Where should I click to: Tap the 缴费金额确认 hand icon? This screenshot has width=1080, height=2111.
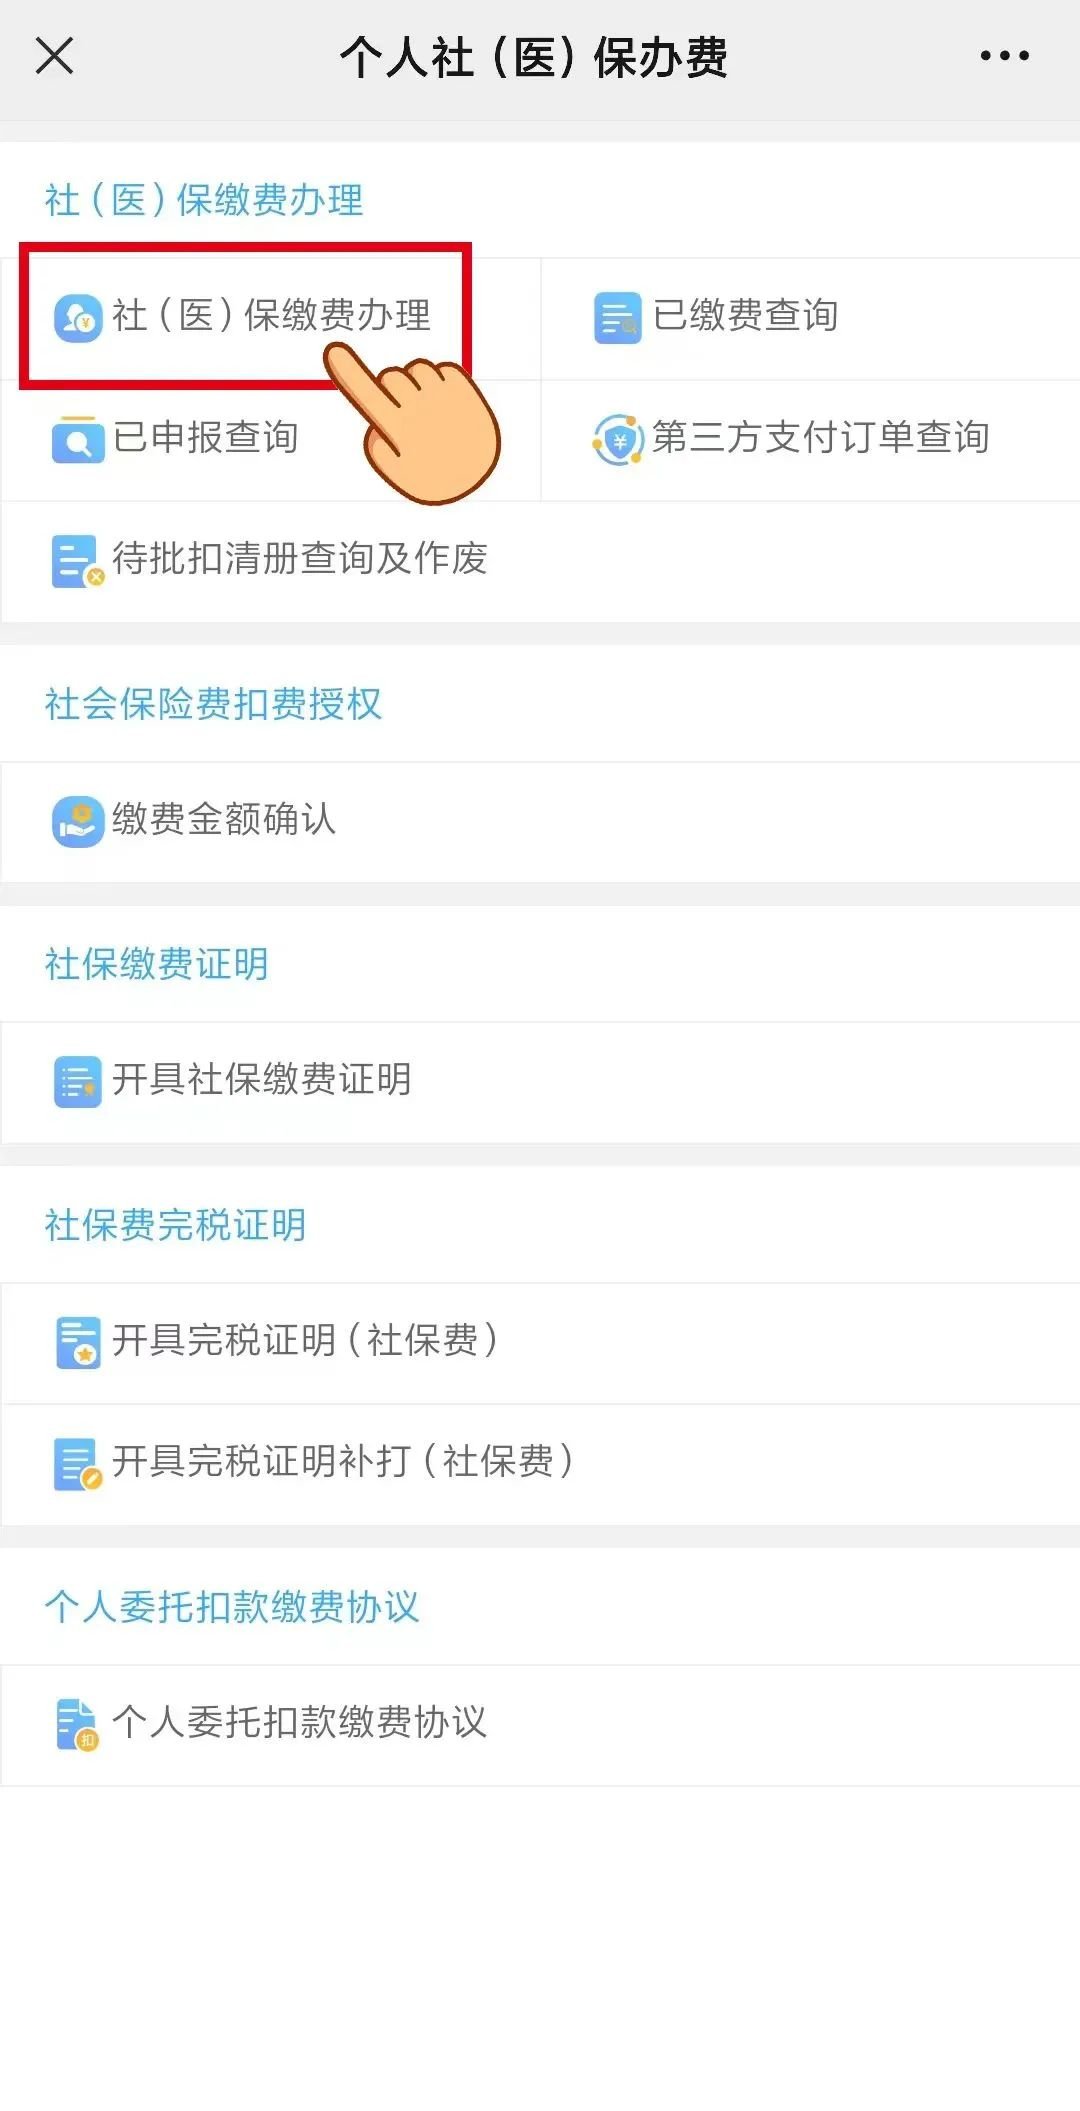pos(78,821)
